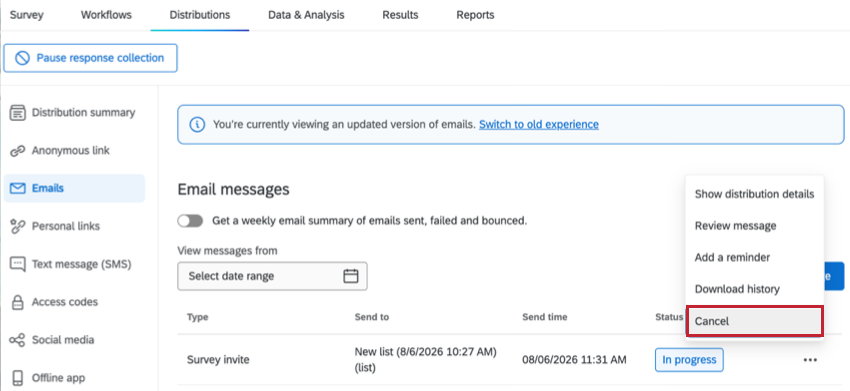850x391 pixels.
Task: Choose Add a reminder option
Action: point(755,258)
